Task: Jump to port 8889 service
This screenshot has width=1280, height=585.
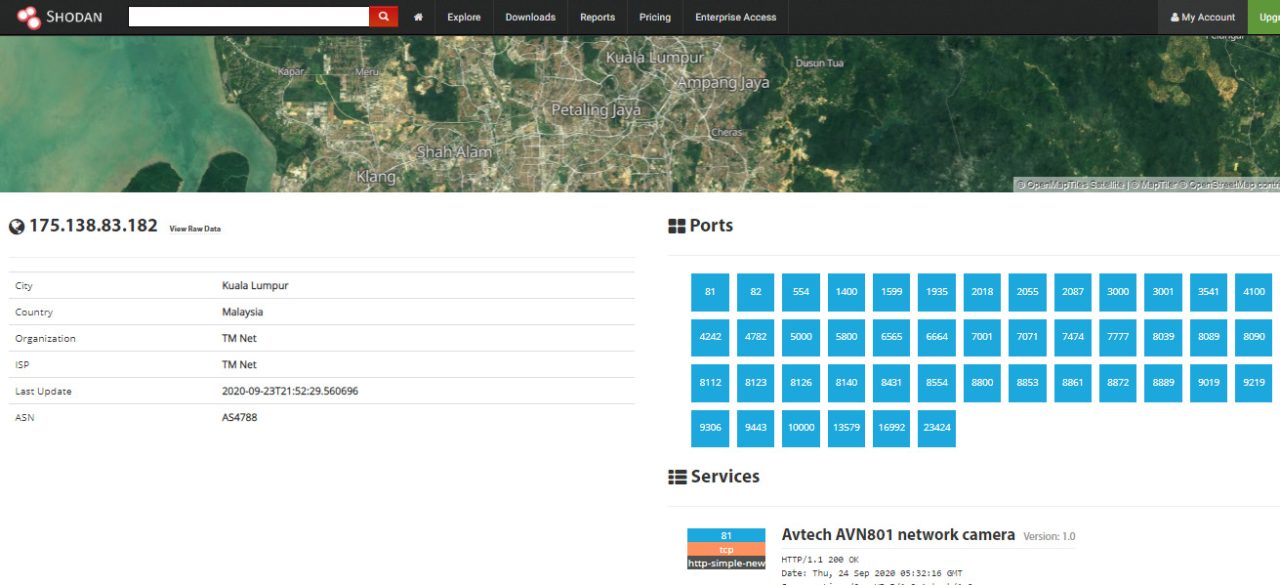Action: 1164,383
